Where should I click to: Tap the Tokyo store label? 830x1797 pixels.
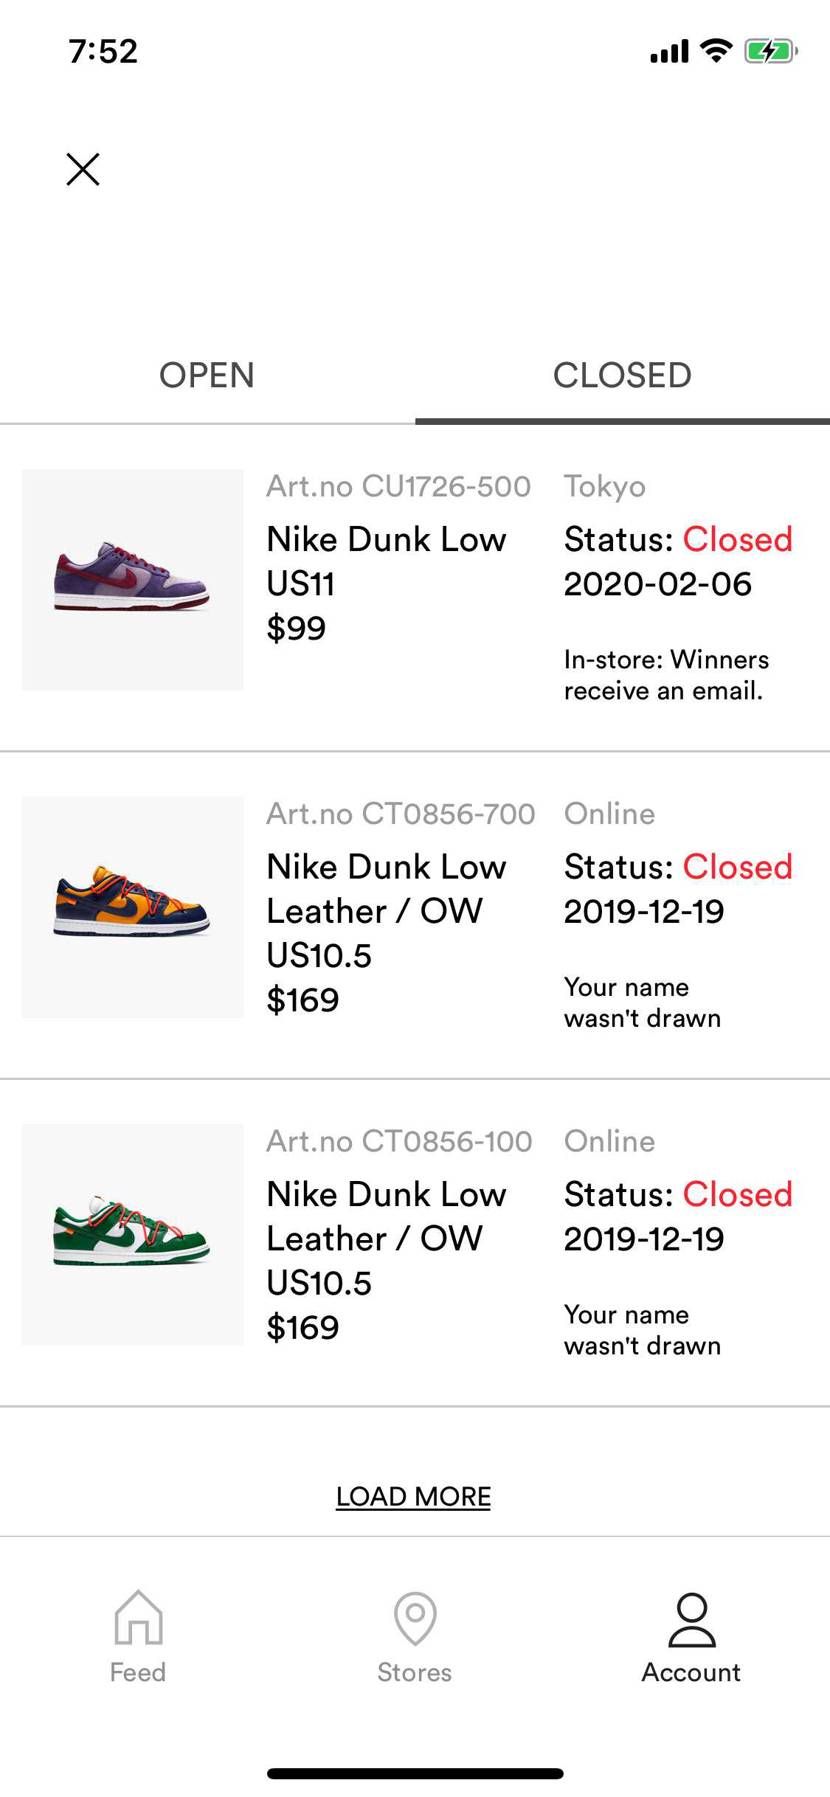(x=605, y=487)
